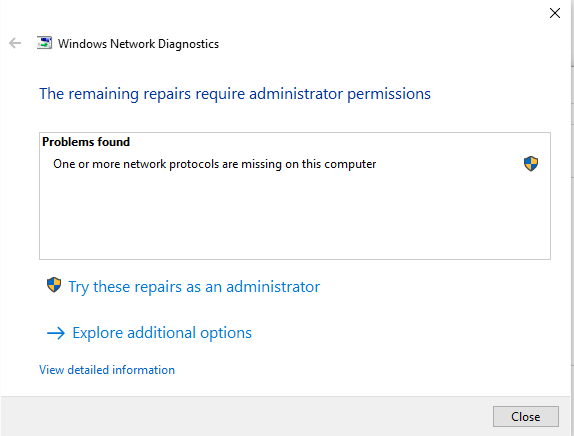Click the empty area inside the Problems found list

295,216
